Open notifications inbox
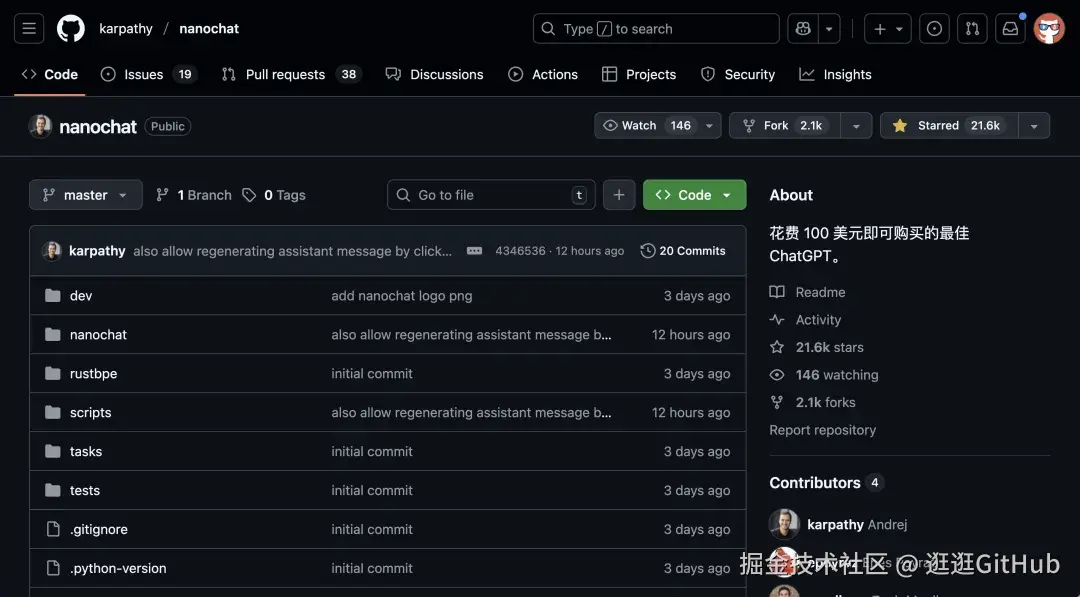The image size is (1080, 597). point(1011,29)
